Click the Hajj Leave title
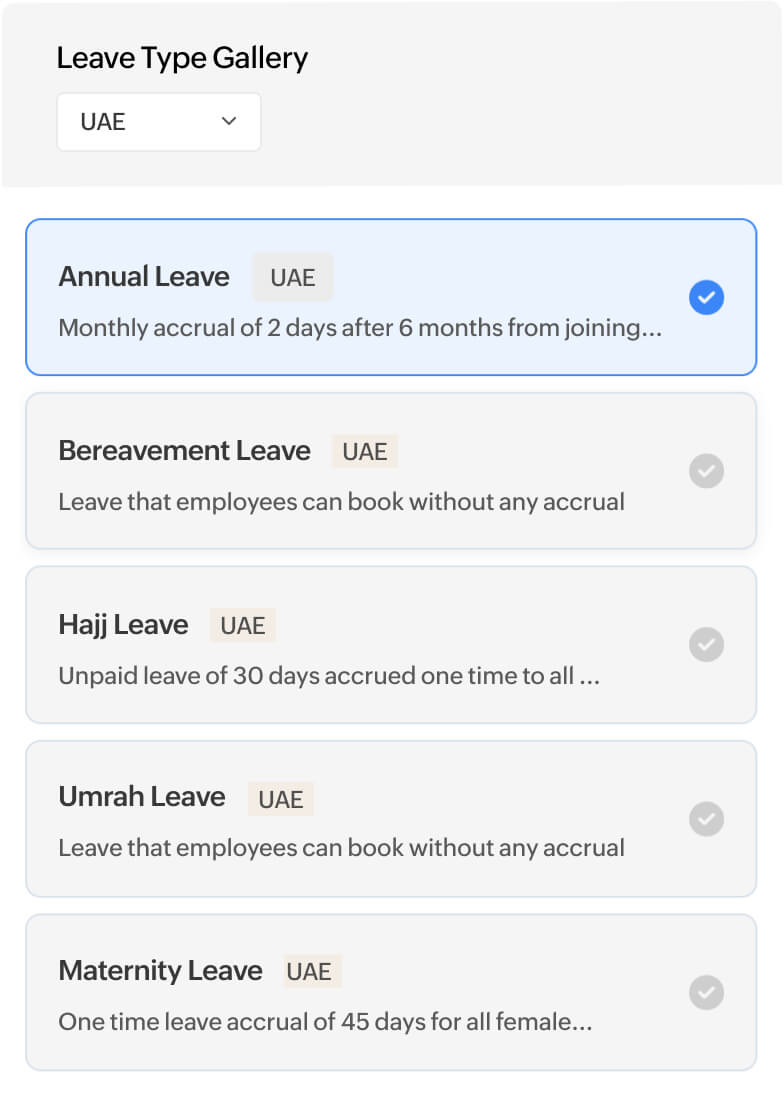 [x=123, y=624]
